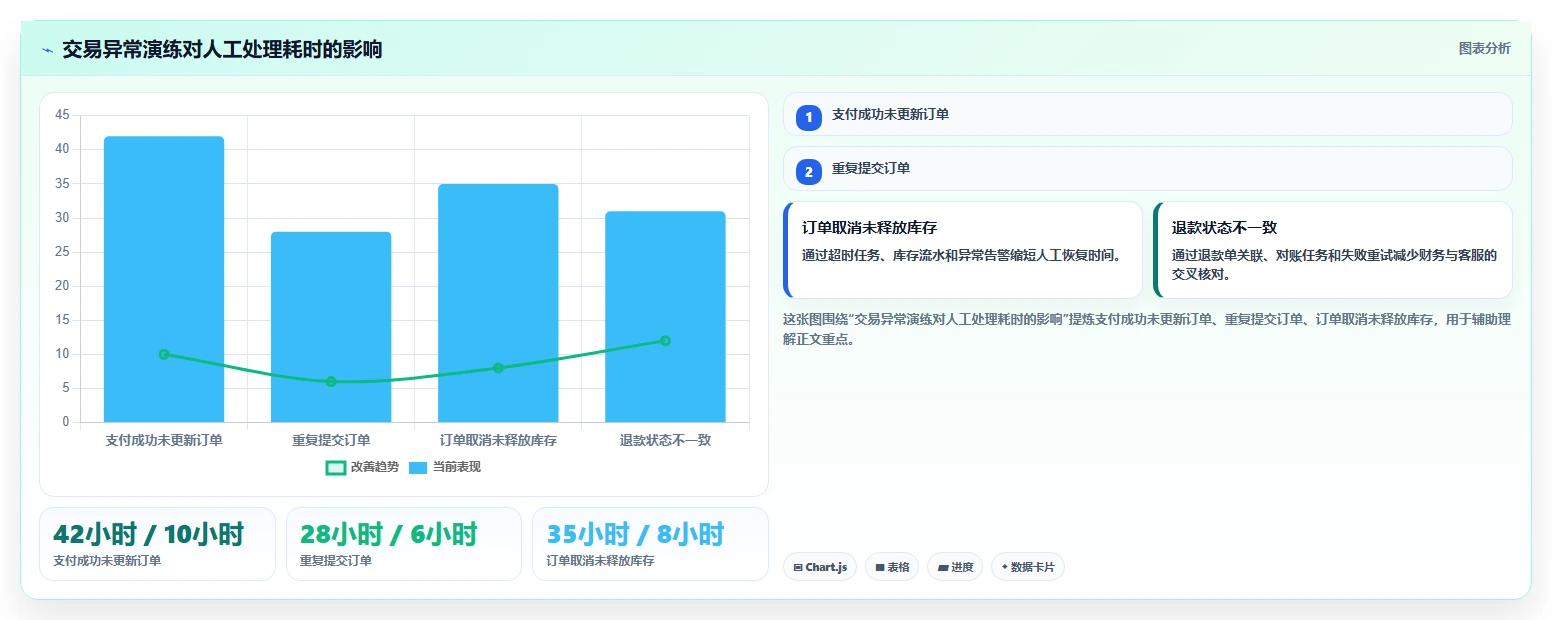Click the Chart.js tag
This screenshot has width=1552, height=620.
coord(820,567)
